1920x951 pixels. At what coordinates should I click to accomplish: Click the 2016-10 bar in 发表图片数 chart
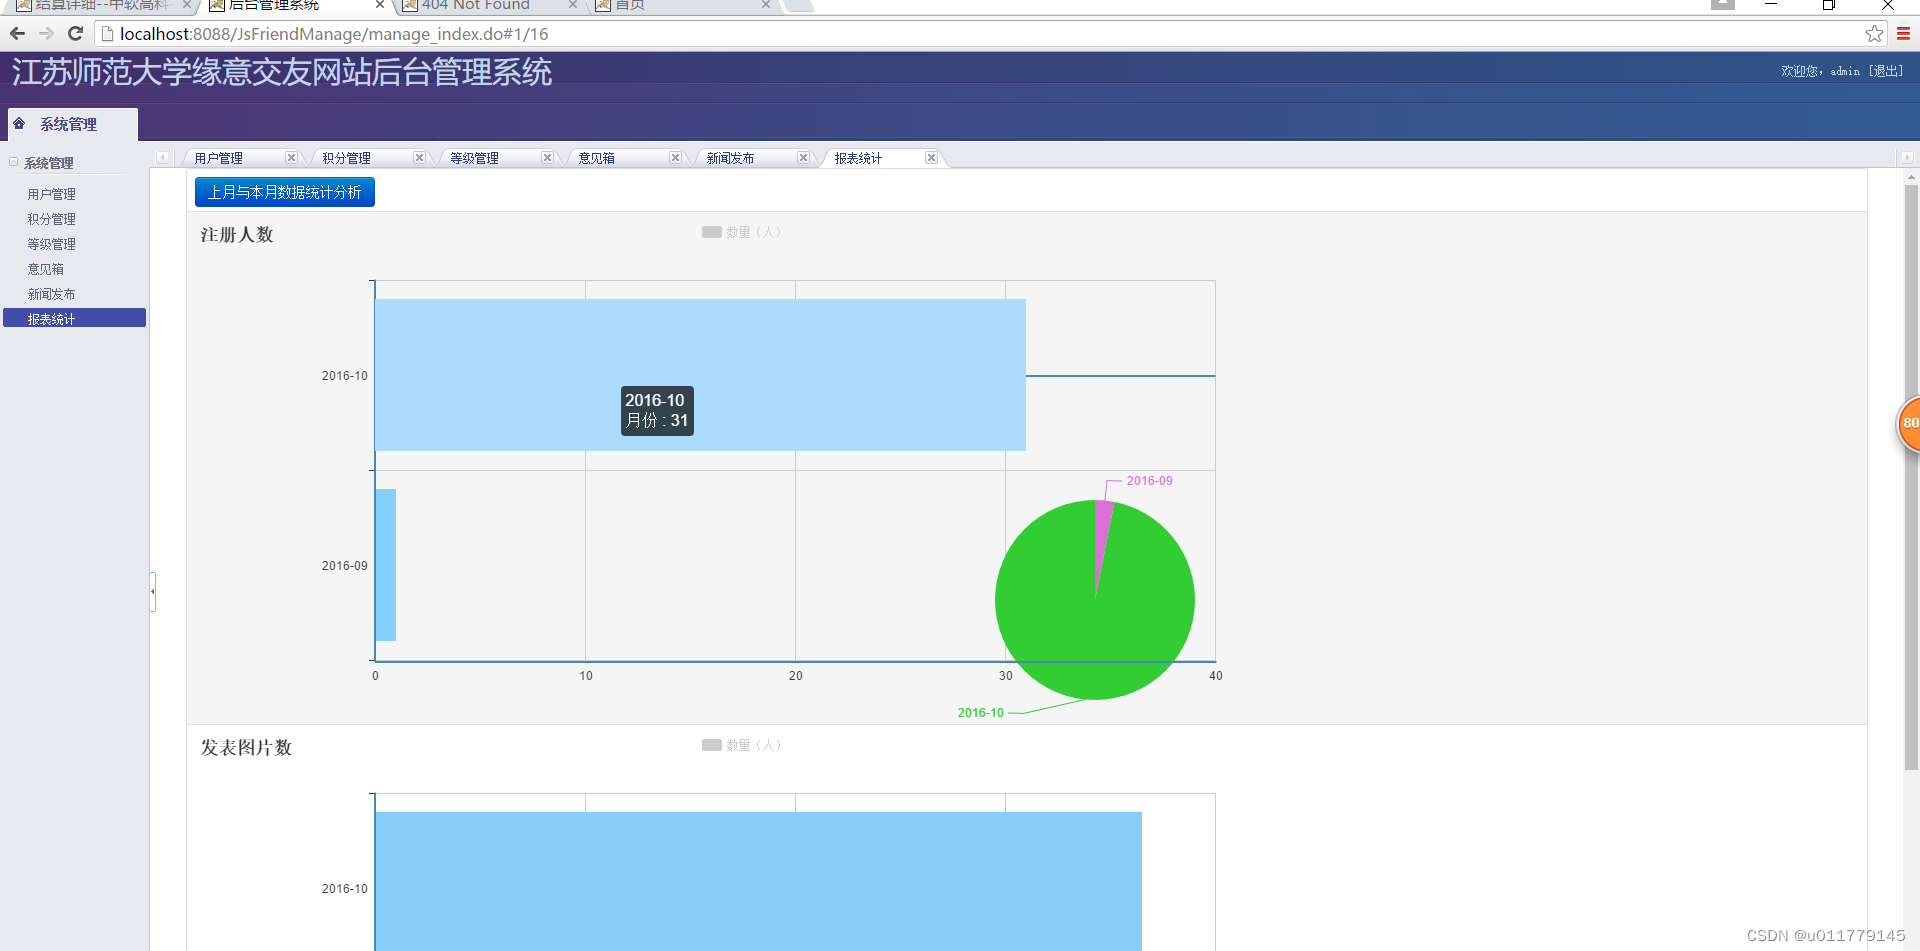tap(758, 881)
